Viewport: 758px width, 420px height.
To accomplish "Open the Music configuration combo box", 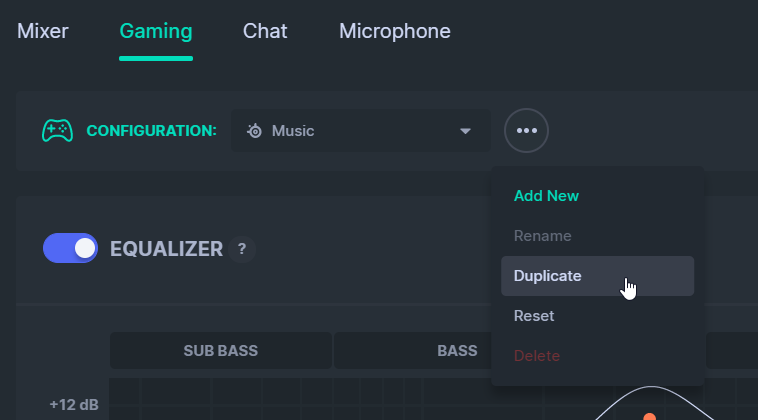I will click(361, 130).
